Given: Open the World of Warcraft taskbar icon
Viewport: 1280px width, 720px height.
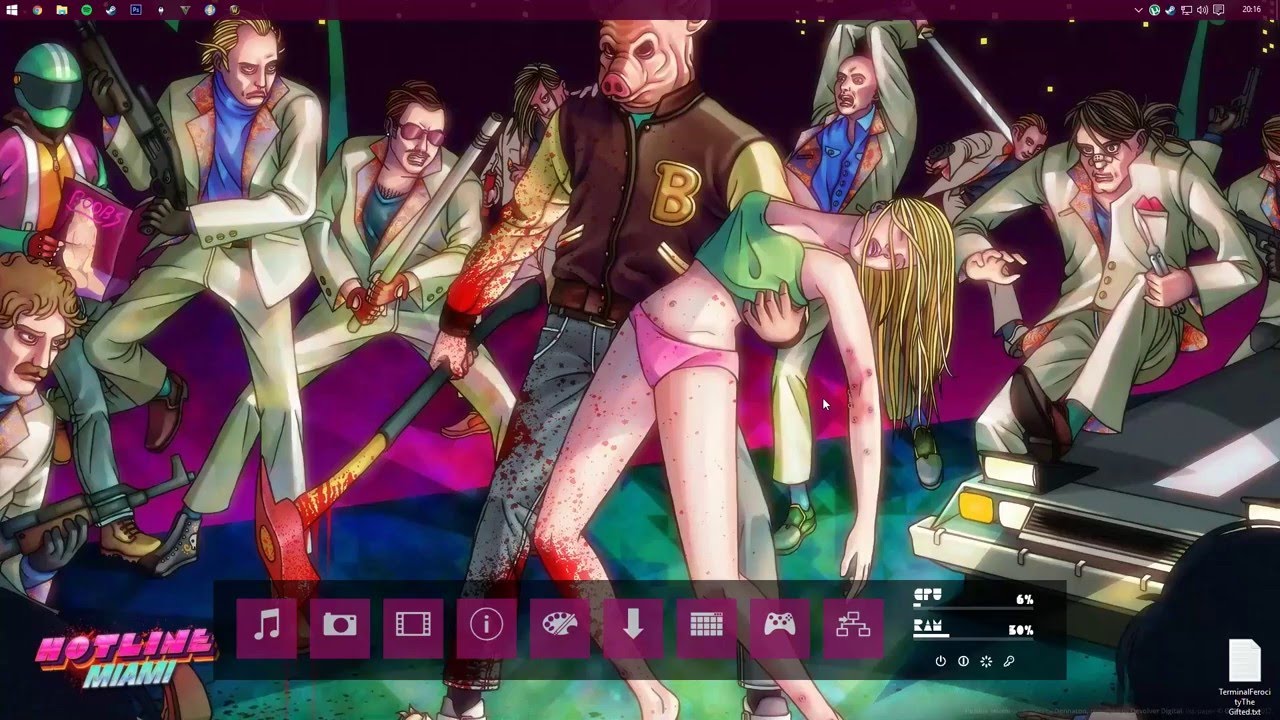Looking at the screenshot, I should pyautogui.click(x=235, y=10).
